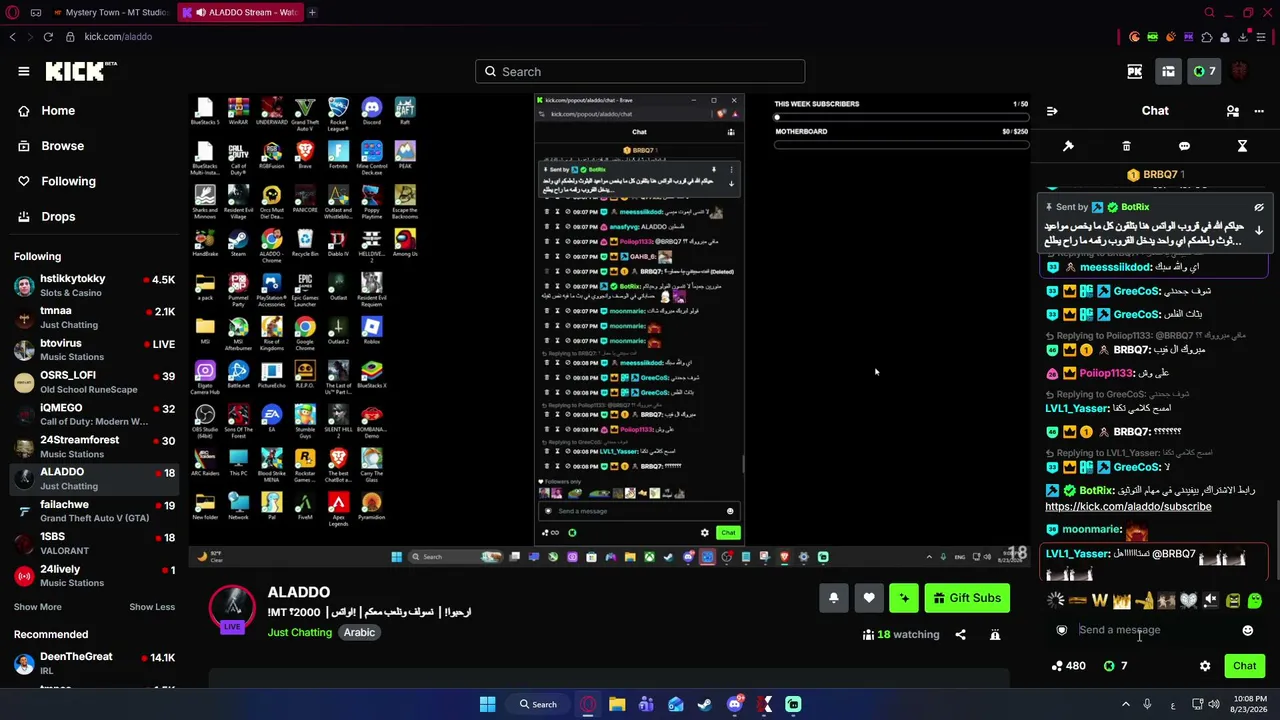This screenshot has height=720, width=1280.
Task: Click the channel points balance 480
Action: click(1068, 666)
